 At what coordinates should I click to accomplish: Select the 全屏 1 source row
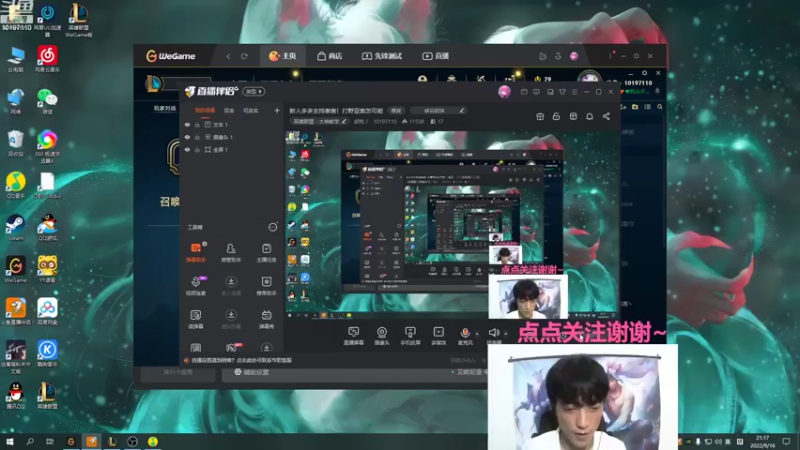tap(232, 149)
